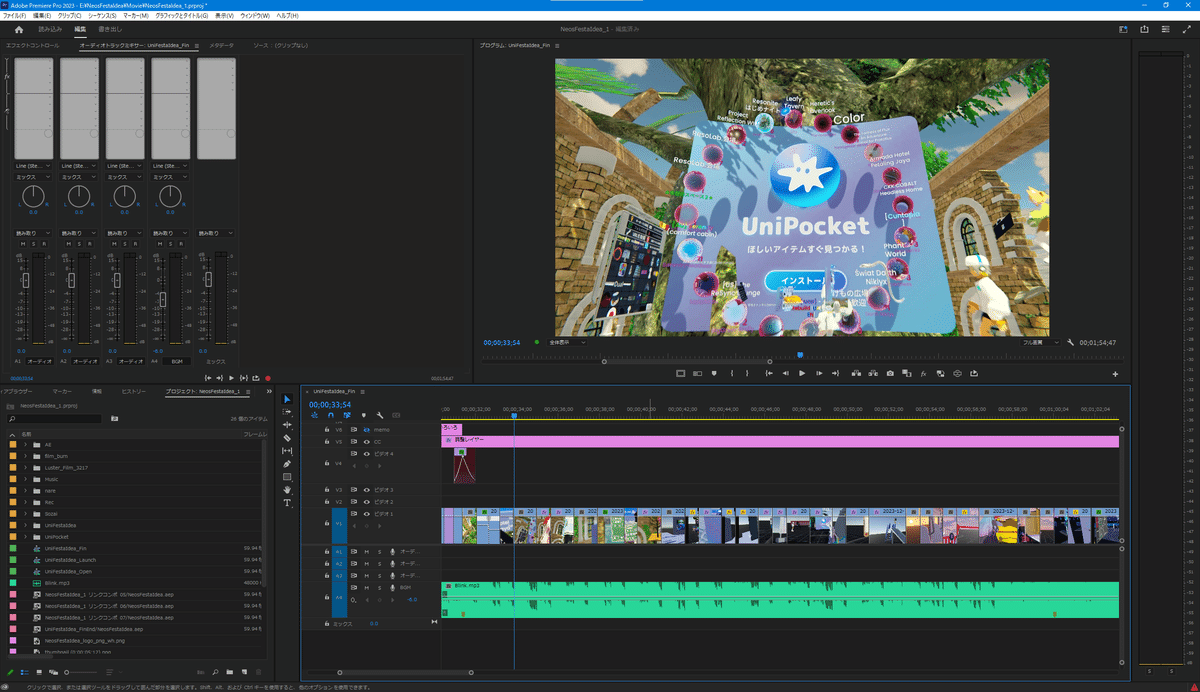Open the ファイル(F) menu
The height and width of the screenshot is (692, 1200).
click(14, 16)
